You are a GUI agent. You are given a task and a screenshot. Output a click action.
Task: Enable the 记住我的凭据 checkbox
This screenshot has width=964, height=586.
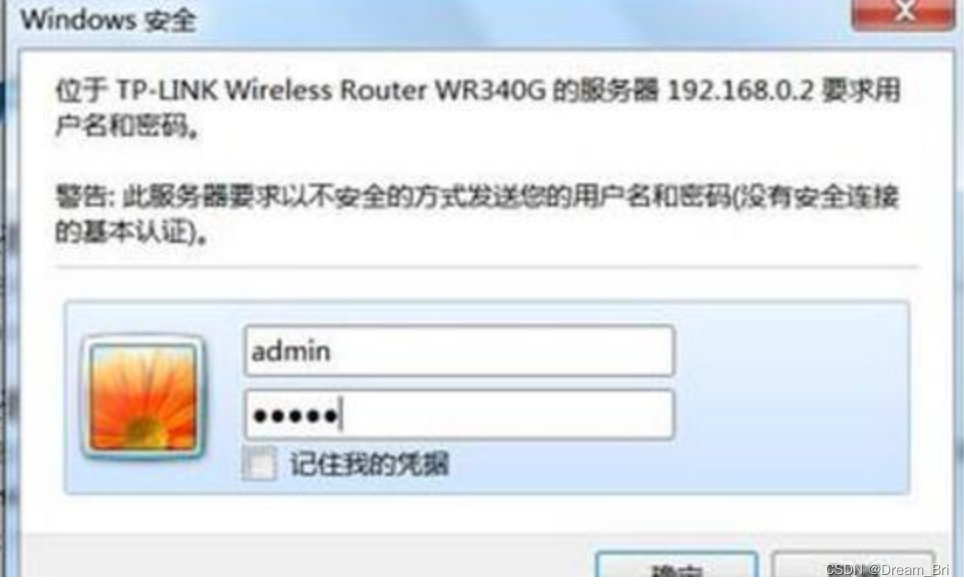259,463
